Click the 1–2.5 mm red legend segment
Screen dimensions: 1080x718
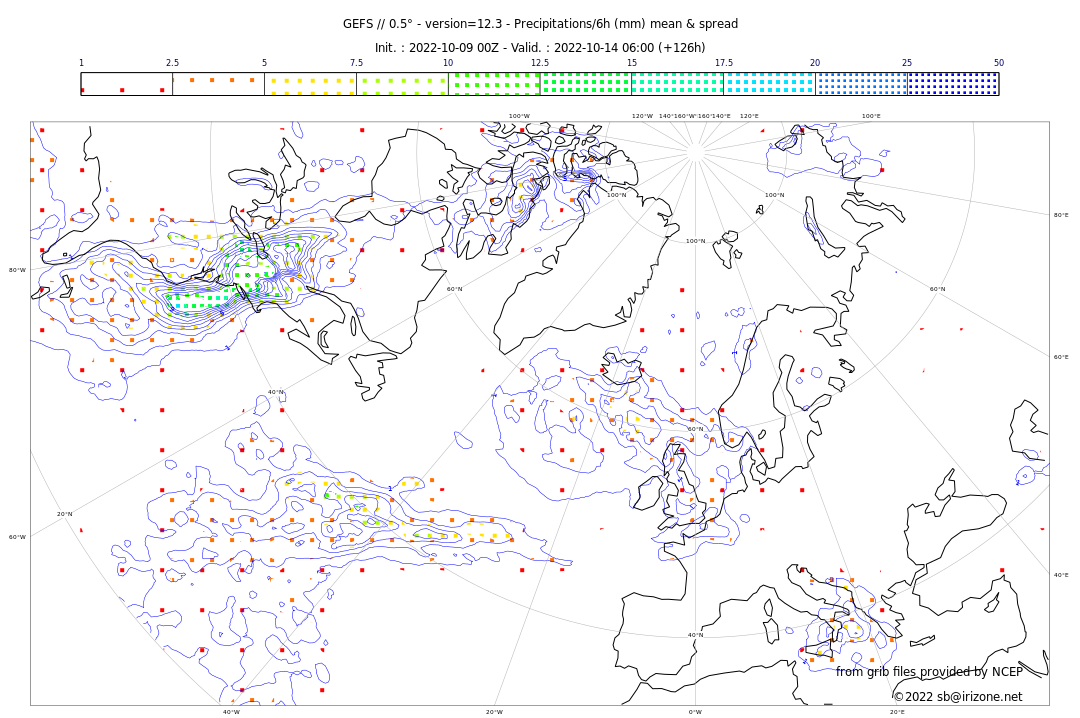126,84
